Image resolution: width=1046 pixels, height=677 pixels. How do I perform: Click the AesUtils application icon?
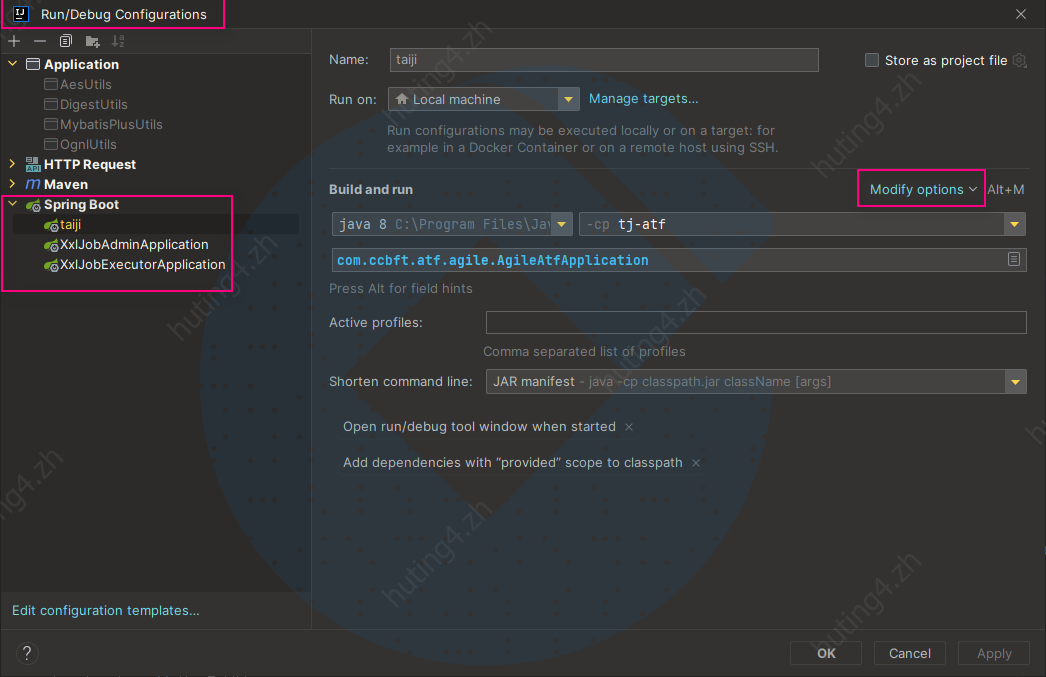tap(51, 84)
